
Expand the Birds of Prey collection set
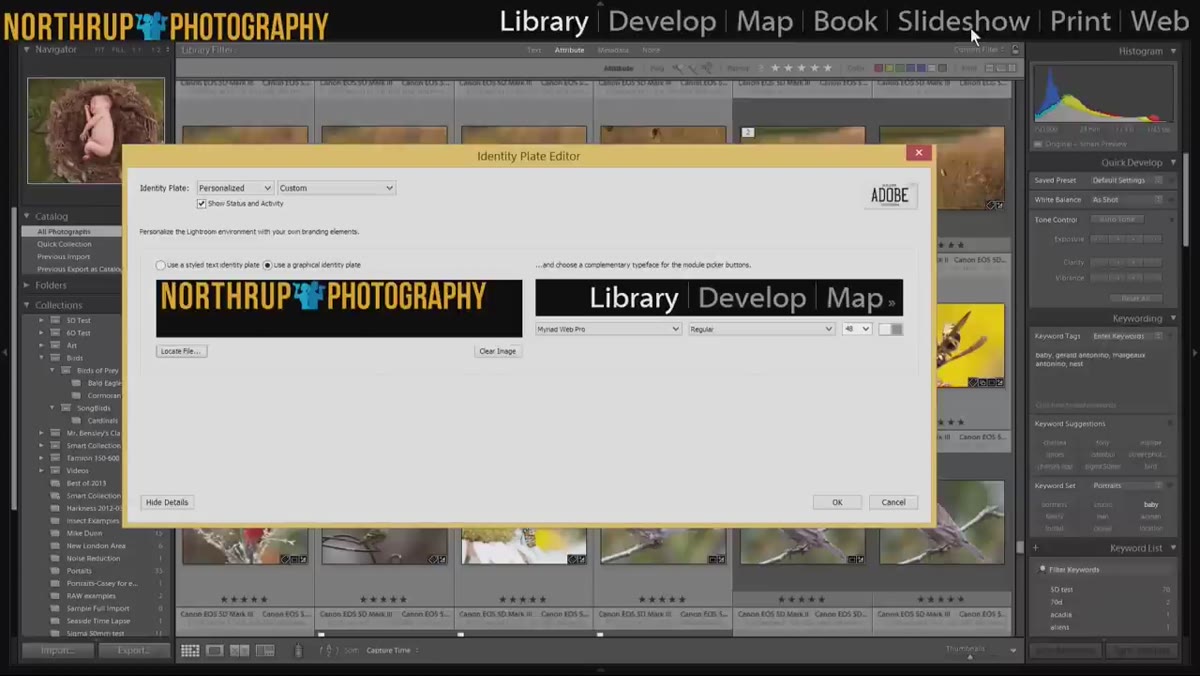[x=53, y=370]
